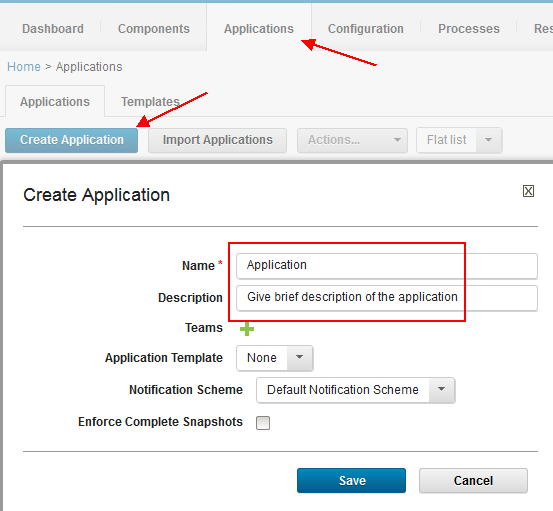This screenshot has height=511, width=553.
Task: Open the Configuration navigation tab
Action: pyautogui.click(x=366, y=29)
